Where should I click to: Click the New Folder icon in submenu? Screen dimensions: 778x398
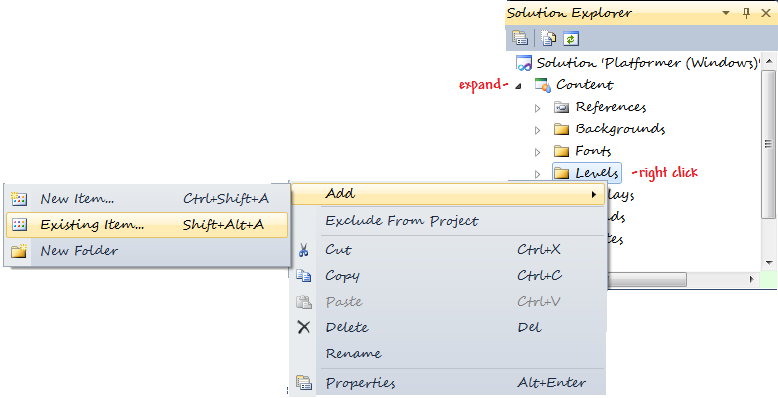tap(19, 251)
